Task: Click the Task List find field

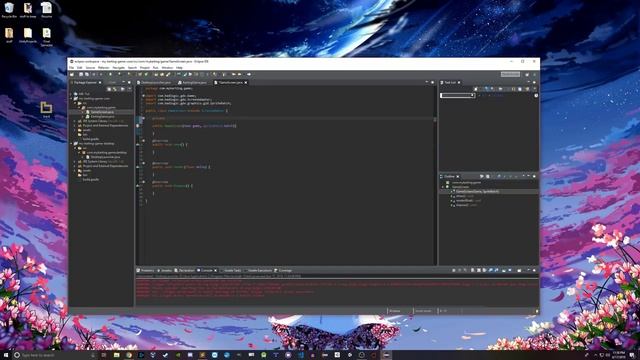Action: pos(457,95)
